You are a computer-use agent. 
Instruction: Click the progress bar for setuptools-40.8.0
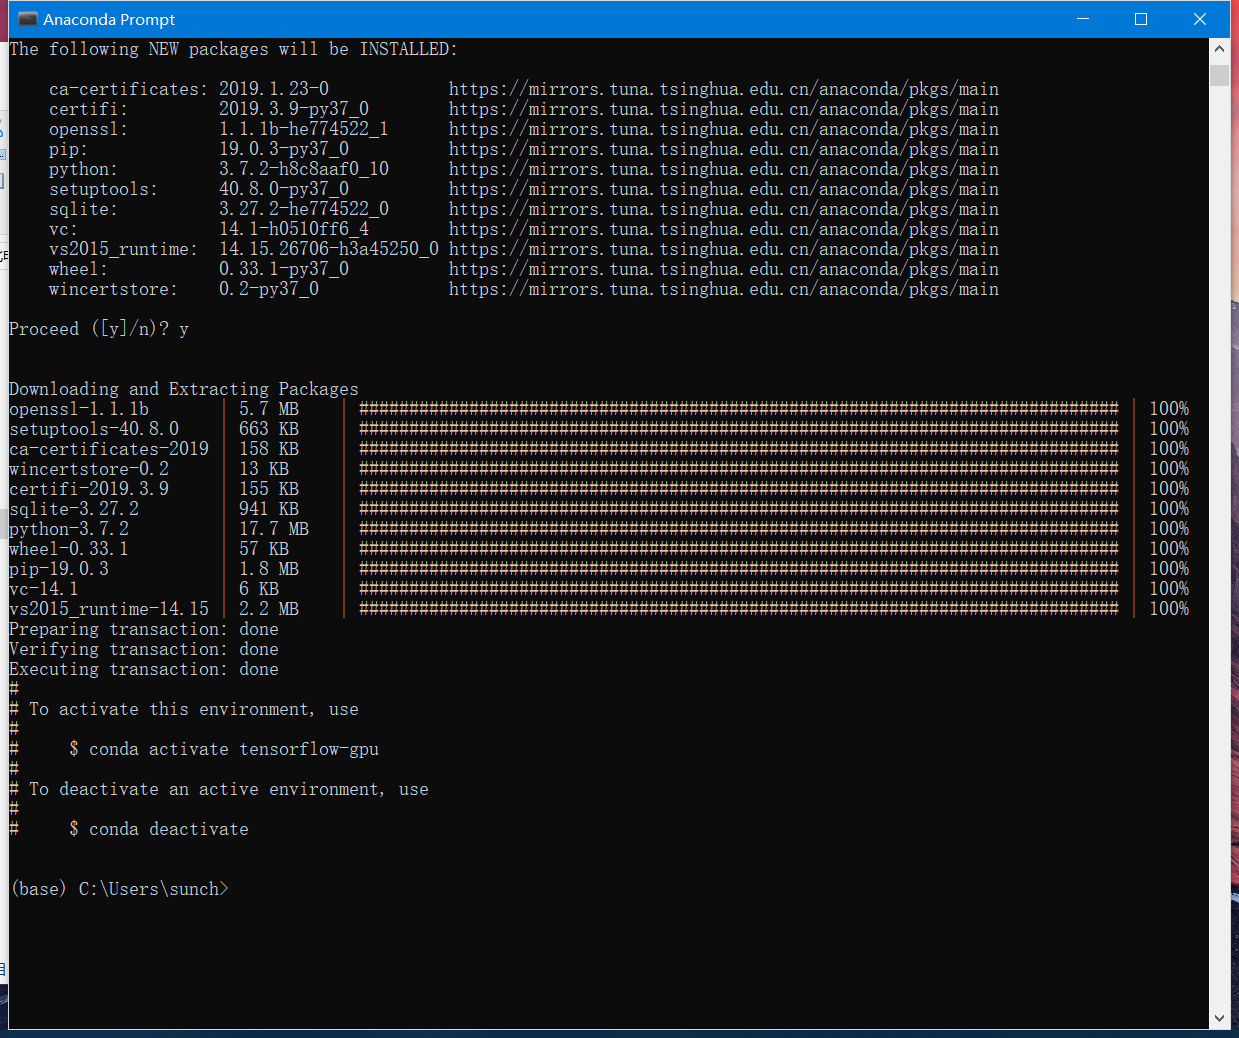[x=739, y=429]
